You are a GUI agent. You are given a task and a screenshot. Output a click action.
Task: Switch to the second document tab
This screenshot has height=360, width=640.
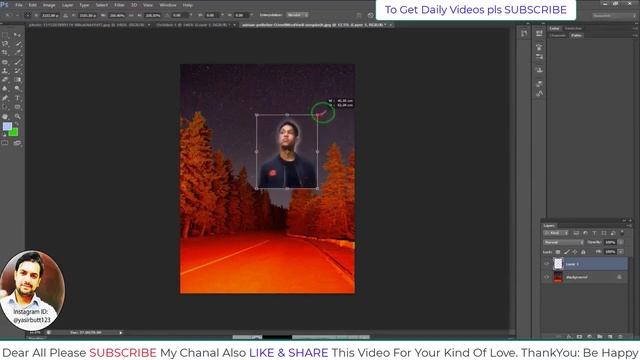tap(196, 25)
